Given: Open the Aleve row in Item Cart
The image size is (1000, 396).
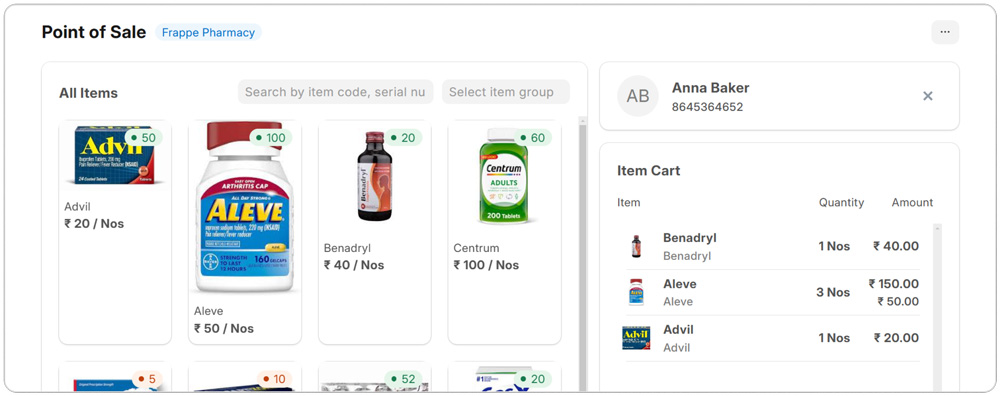Looking at the screenshot, I should pyautogui.click(x=773, y=292).
